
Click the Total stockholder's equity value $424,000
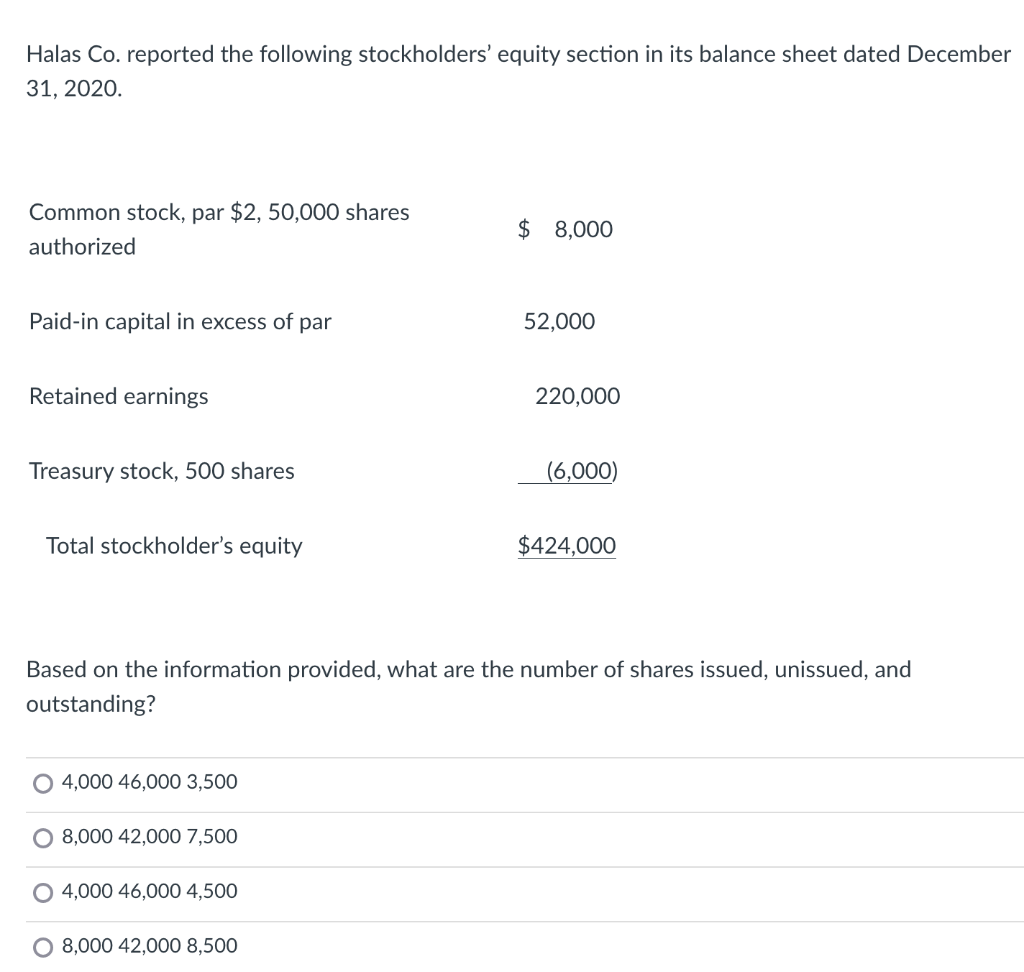tap(566, 546)
